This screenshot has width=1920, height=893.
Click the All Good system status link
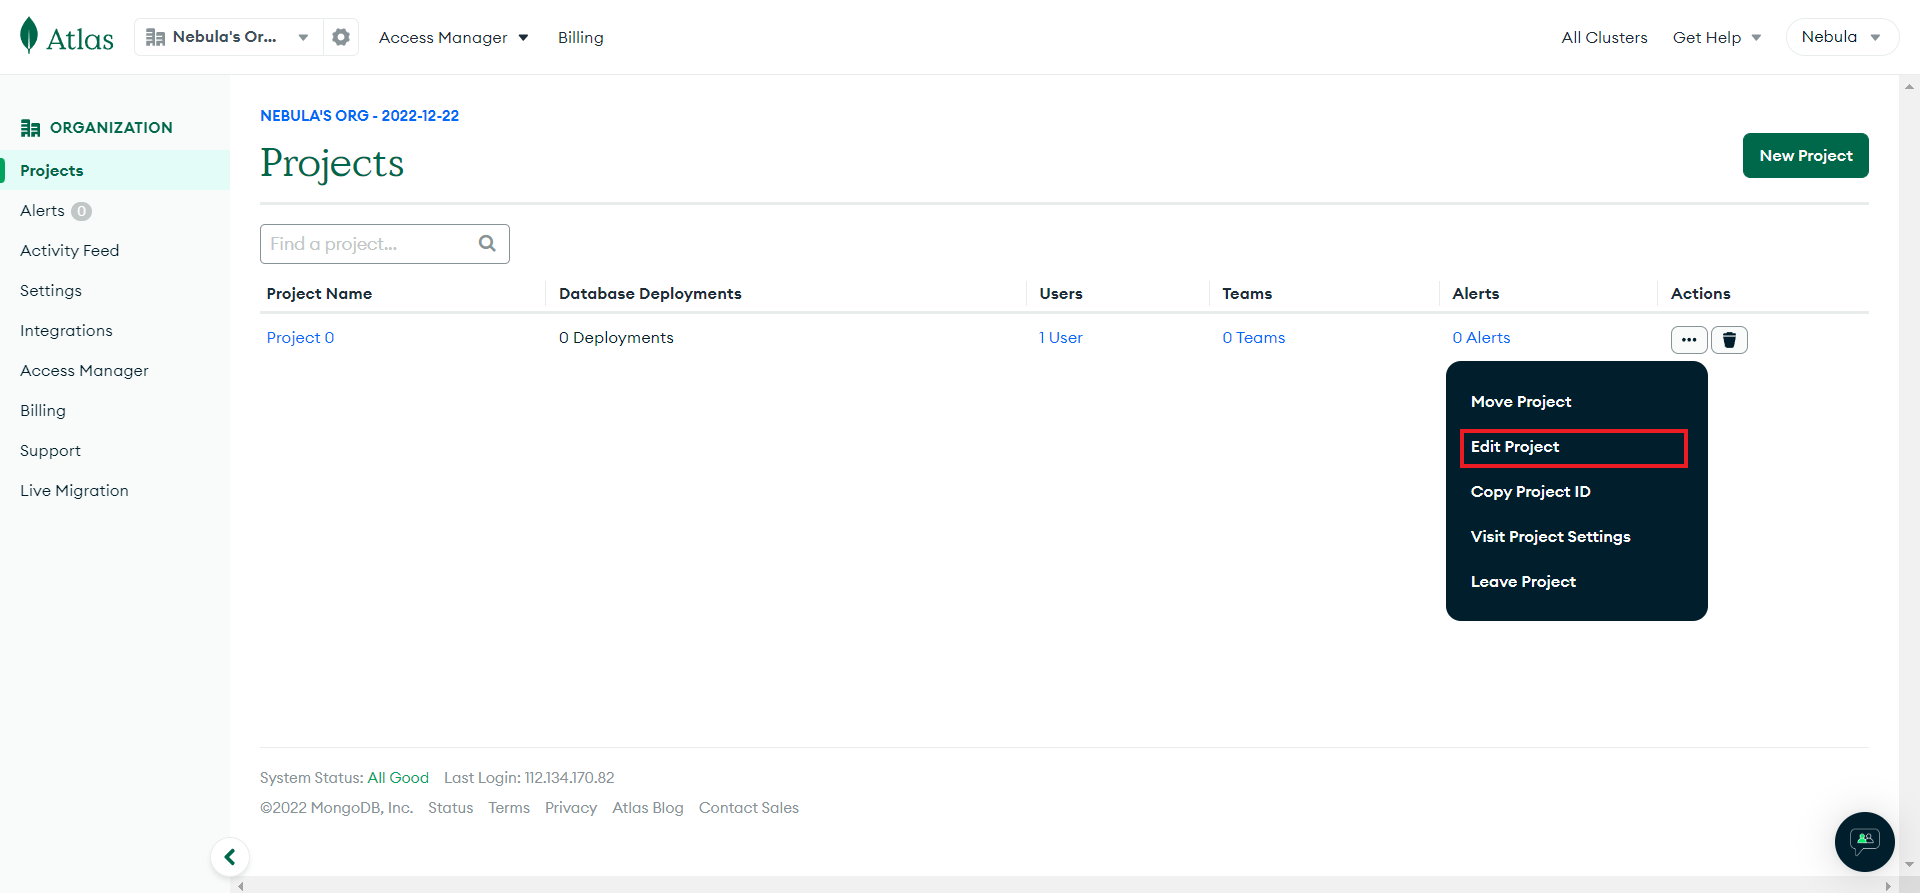point(398,777)
